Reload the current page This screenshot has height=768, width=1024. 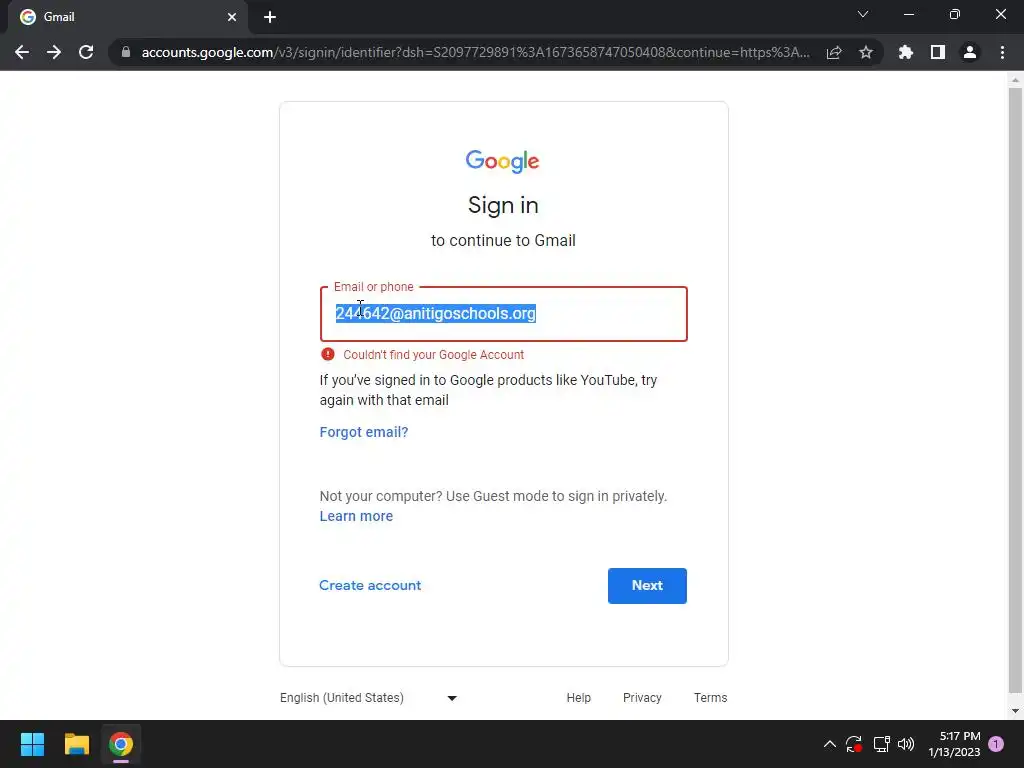point(86,52)
